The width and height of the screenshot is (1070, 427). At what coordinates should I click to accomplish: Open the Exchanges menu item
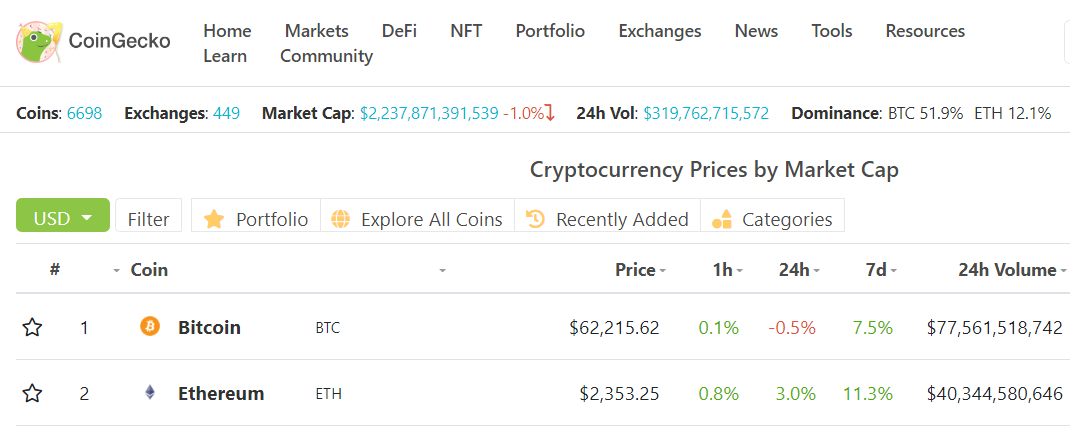660,31
